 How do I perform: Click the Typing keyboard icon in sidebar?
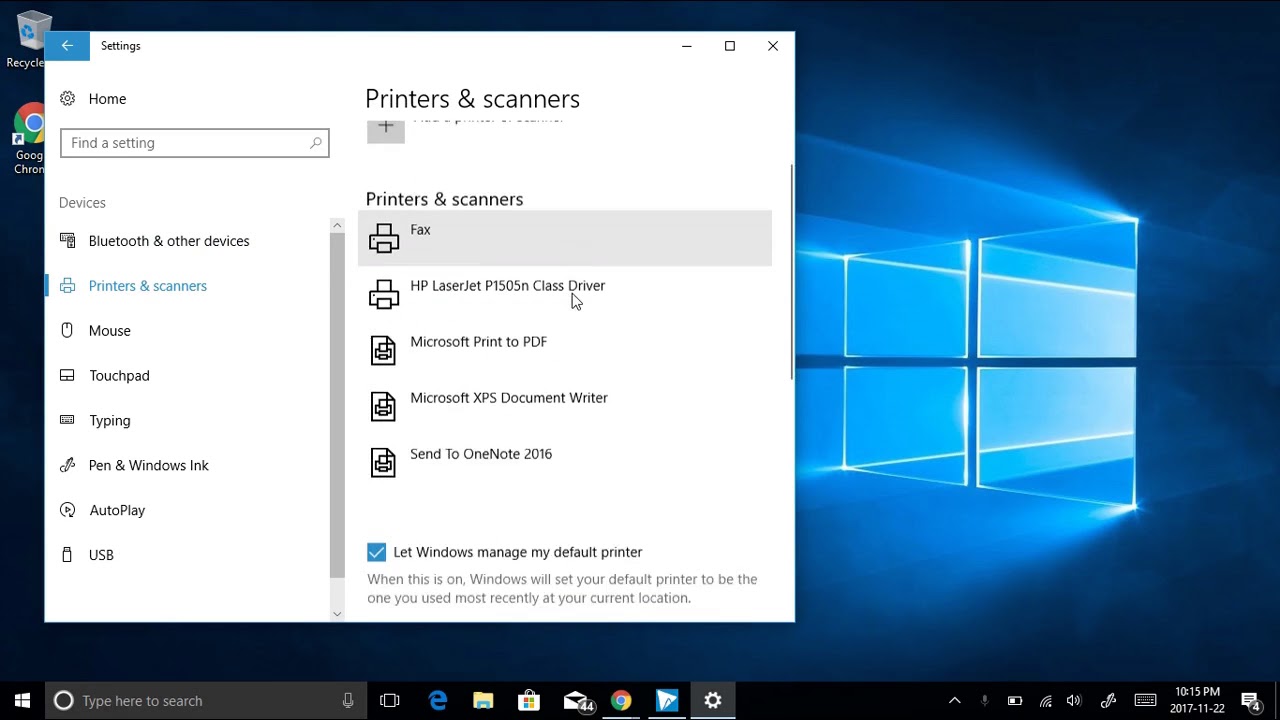click(x=67, y=420)
